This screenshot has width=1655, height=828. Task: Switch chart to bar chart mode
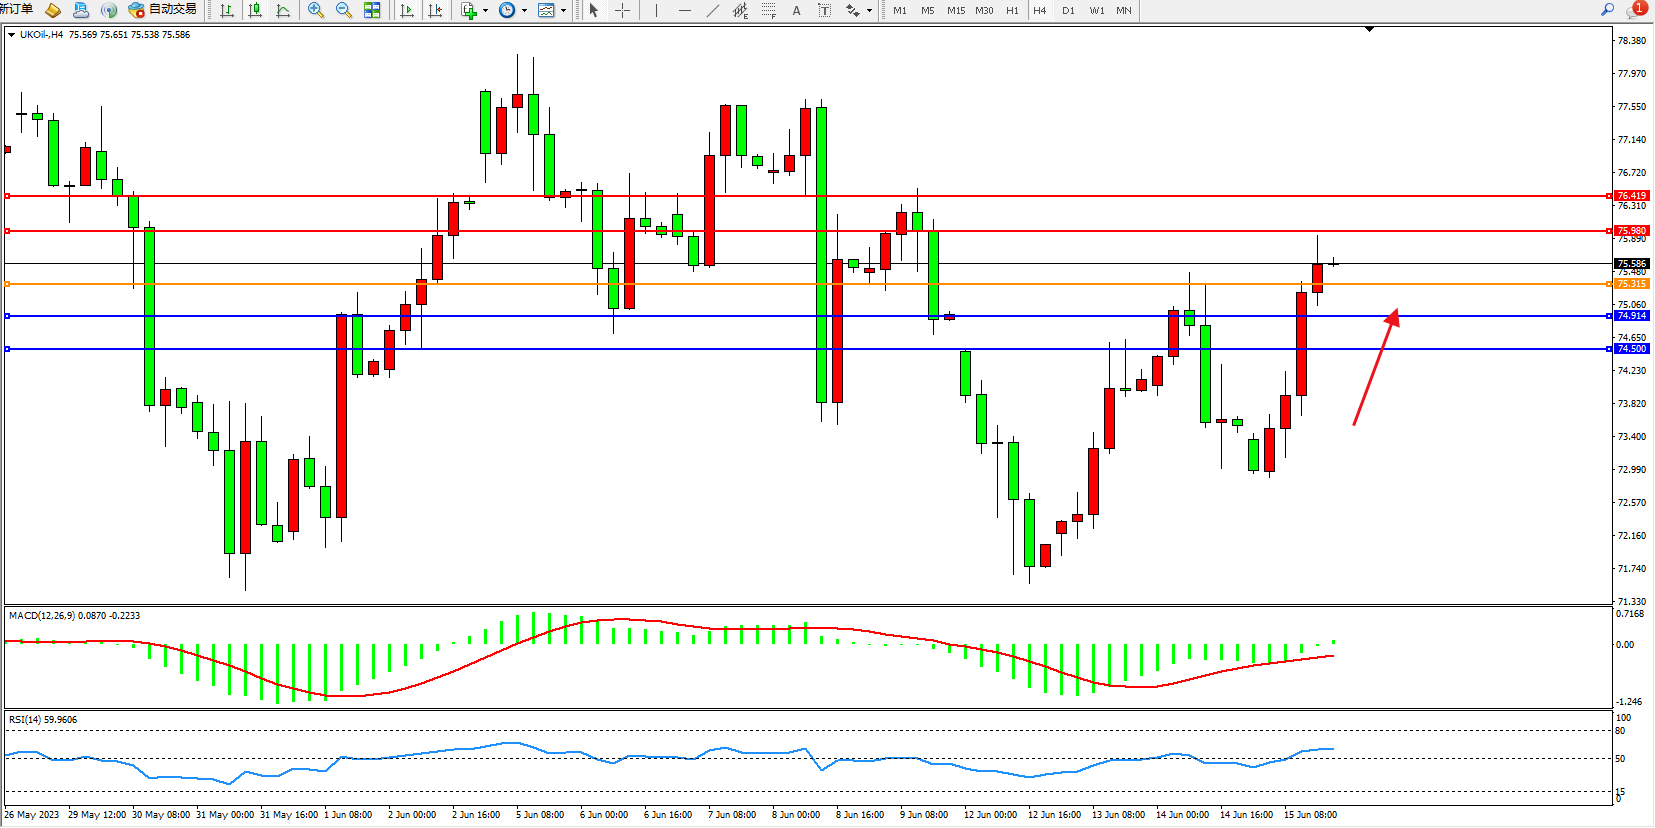[227, 10]
